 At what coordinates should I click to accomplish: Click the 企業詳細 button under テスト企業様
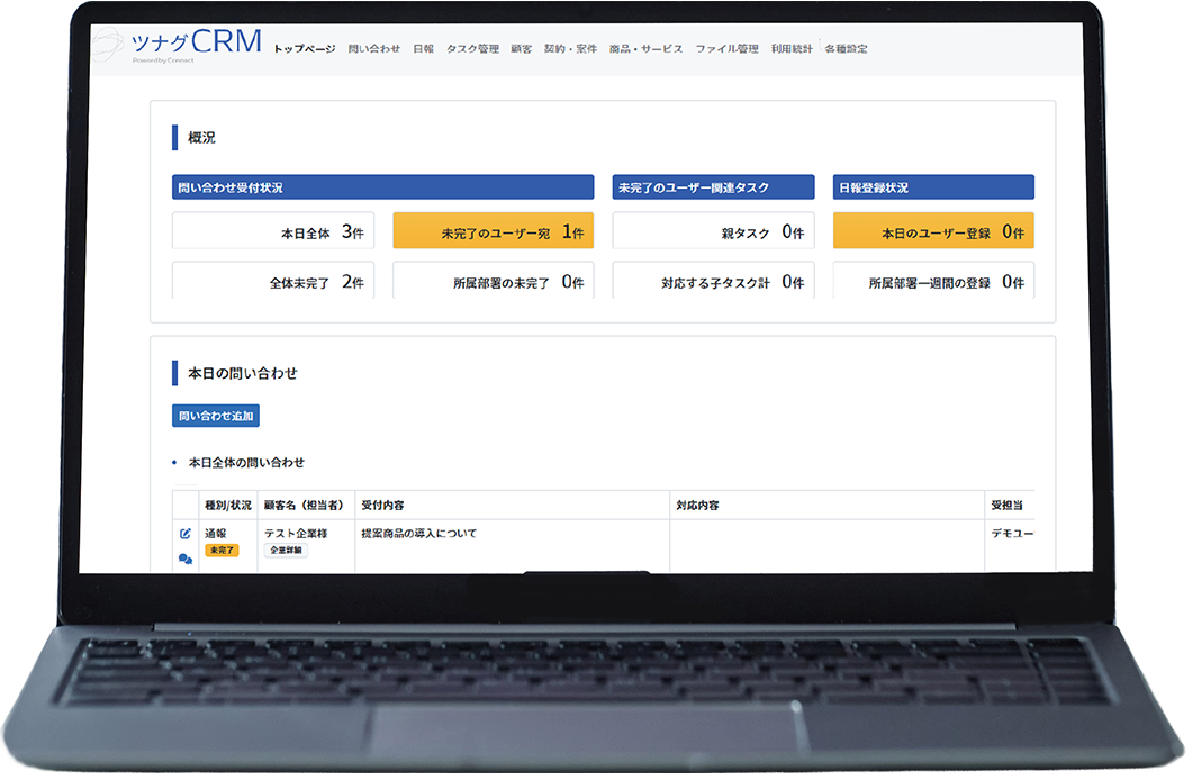(286, 550)
